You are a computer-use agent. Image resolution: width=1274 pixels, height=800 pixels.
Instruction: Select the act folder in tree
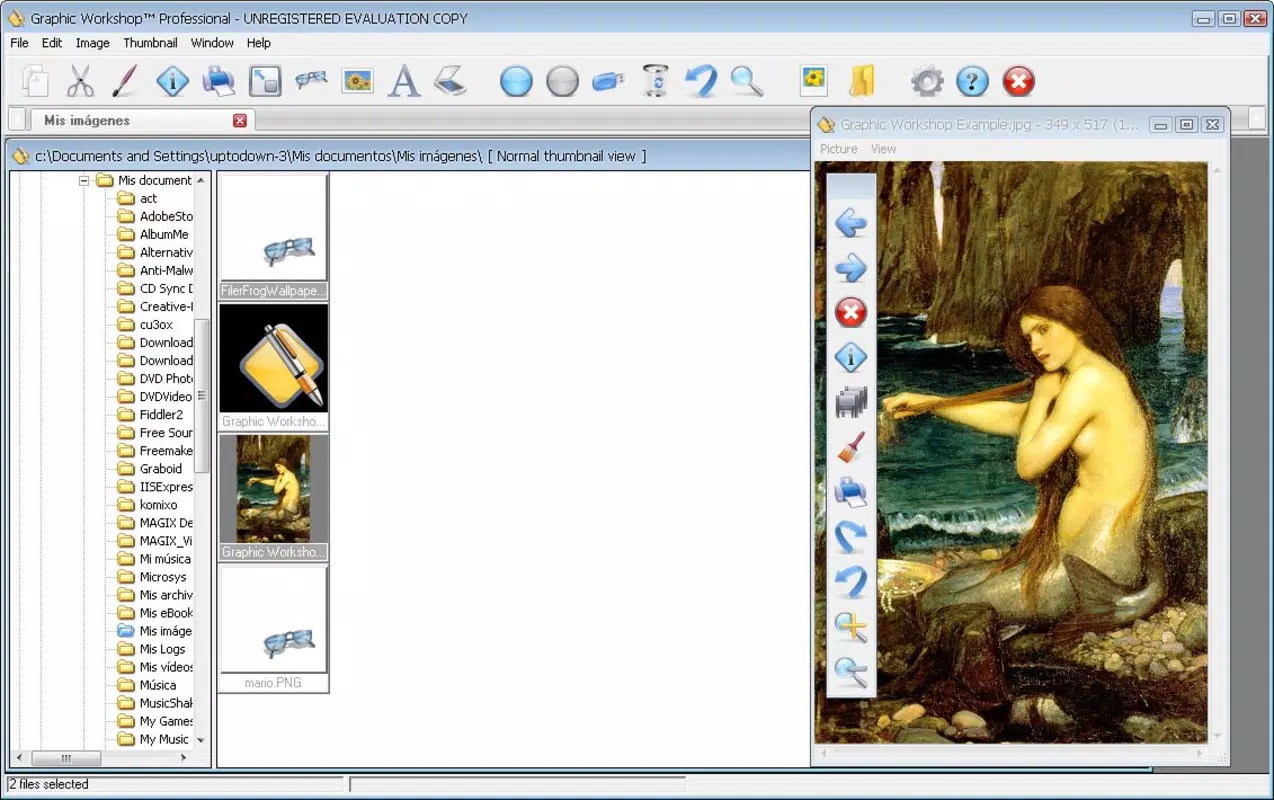click(x=137, y=198)
